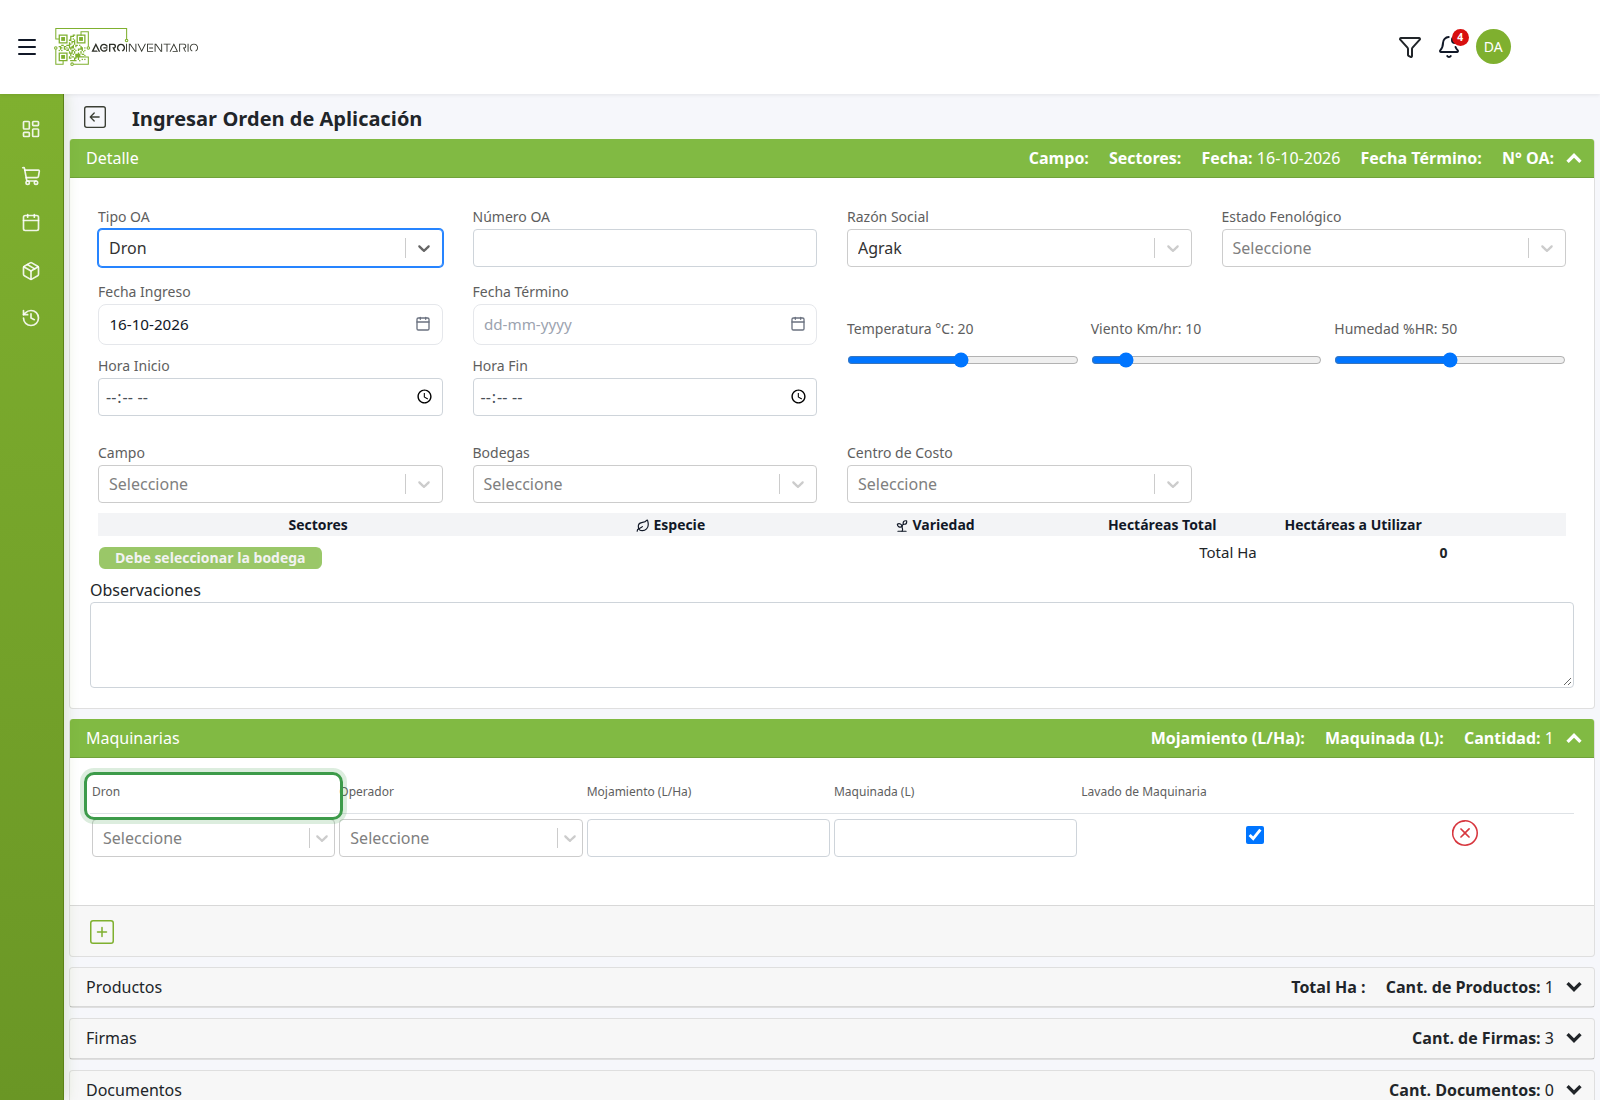Open the history clock sidebar icon
Image resolution: width=1600 pixels, height=1100 pixels.
pos(31,318)
